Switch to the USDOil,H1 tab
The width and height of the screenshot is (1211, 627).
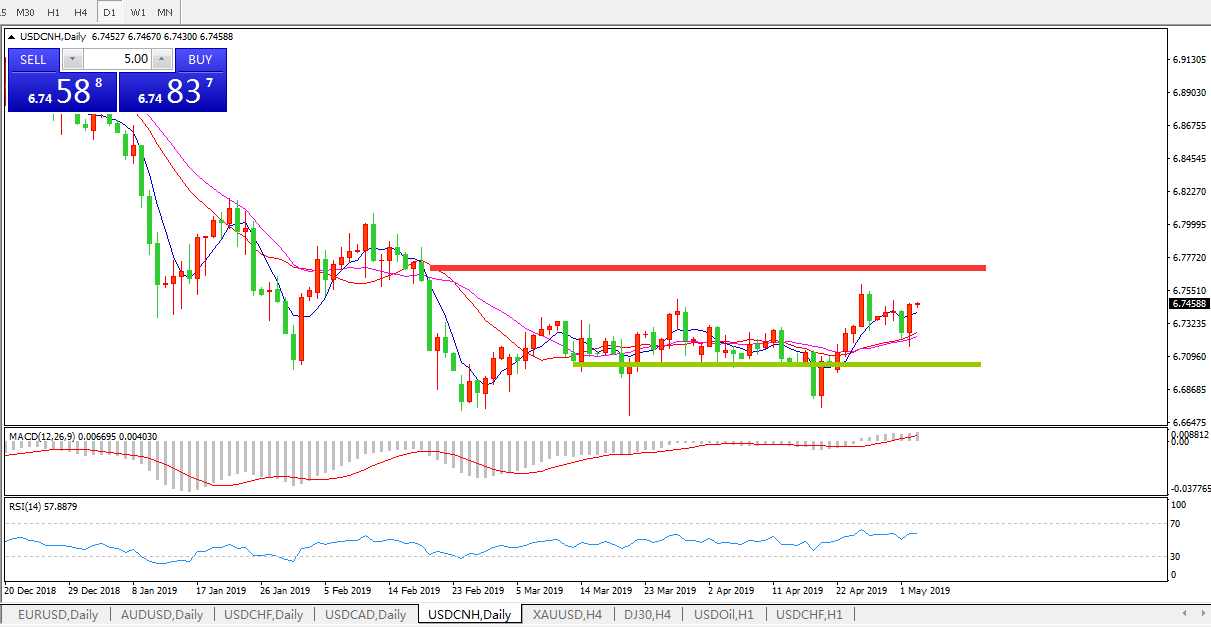coord(723,615)
